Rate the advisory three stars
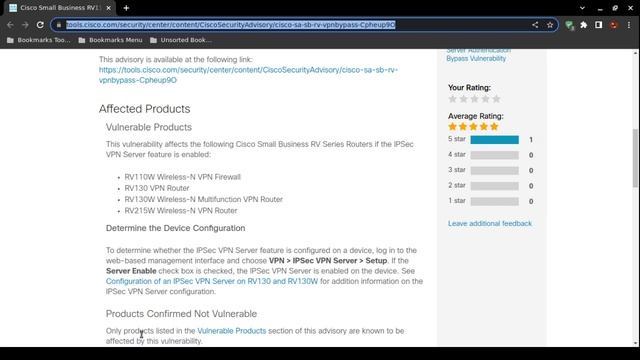Screen dimensions: 640x360 (474, 99)
